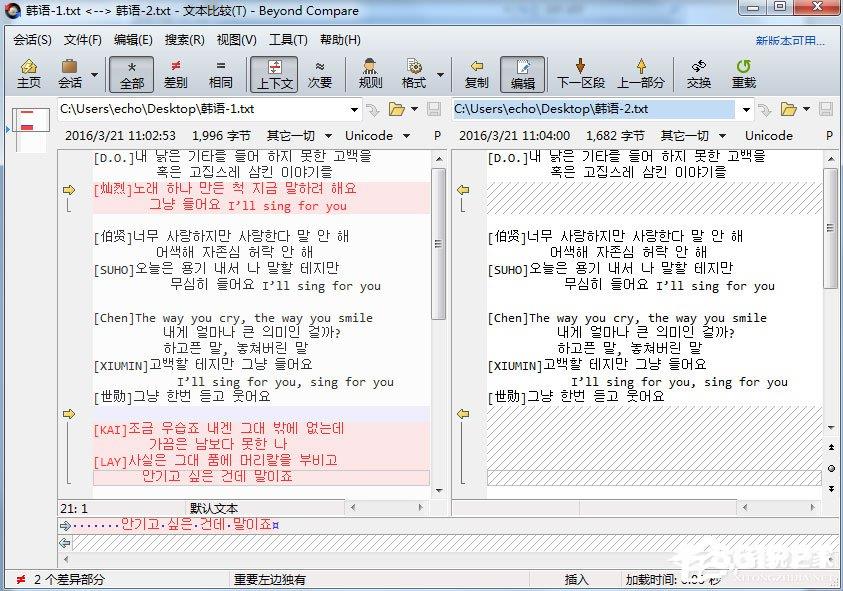Open the 文件(F) menu
843x591 pixels.
point(82,40)
